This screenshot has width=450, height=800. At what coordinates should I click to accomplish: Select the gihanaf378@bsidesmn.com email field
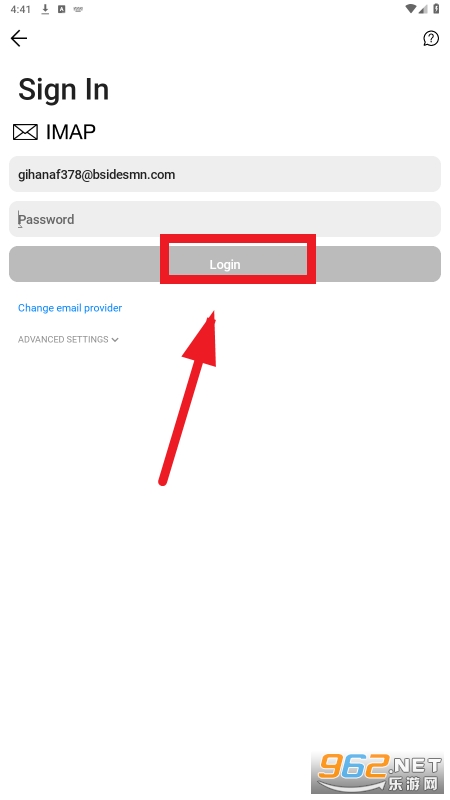[225, 174]
